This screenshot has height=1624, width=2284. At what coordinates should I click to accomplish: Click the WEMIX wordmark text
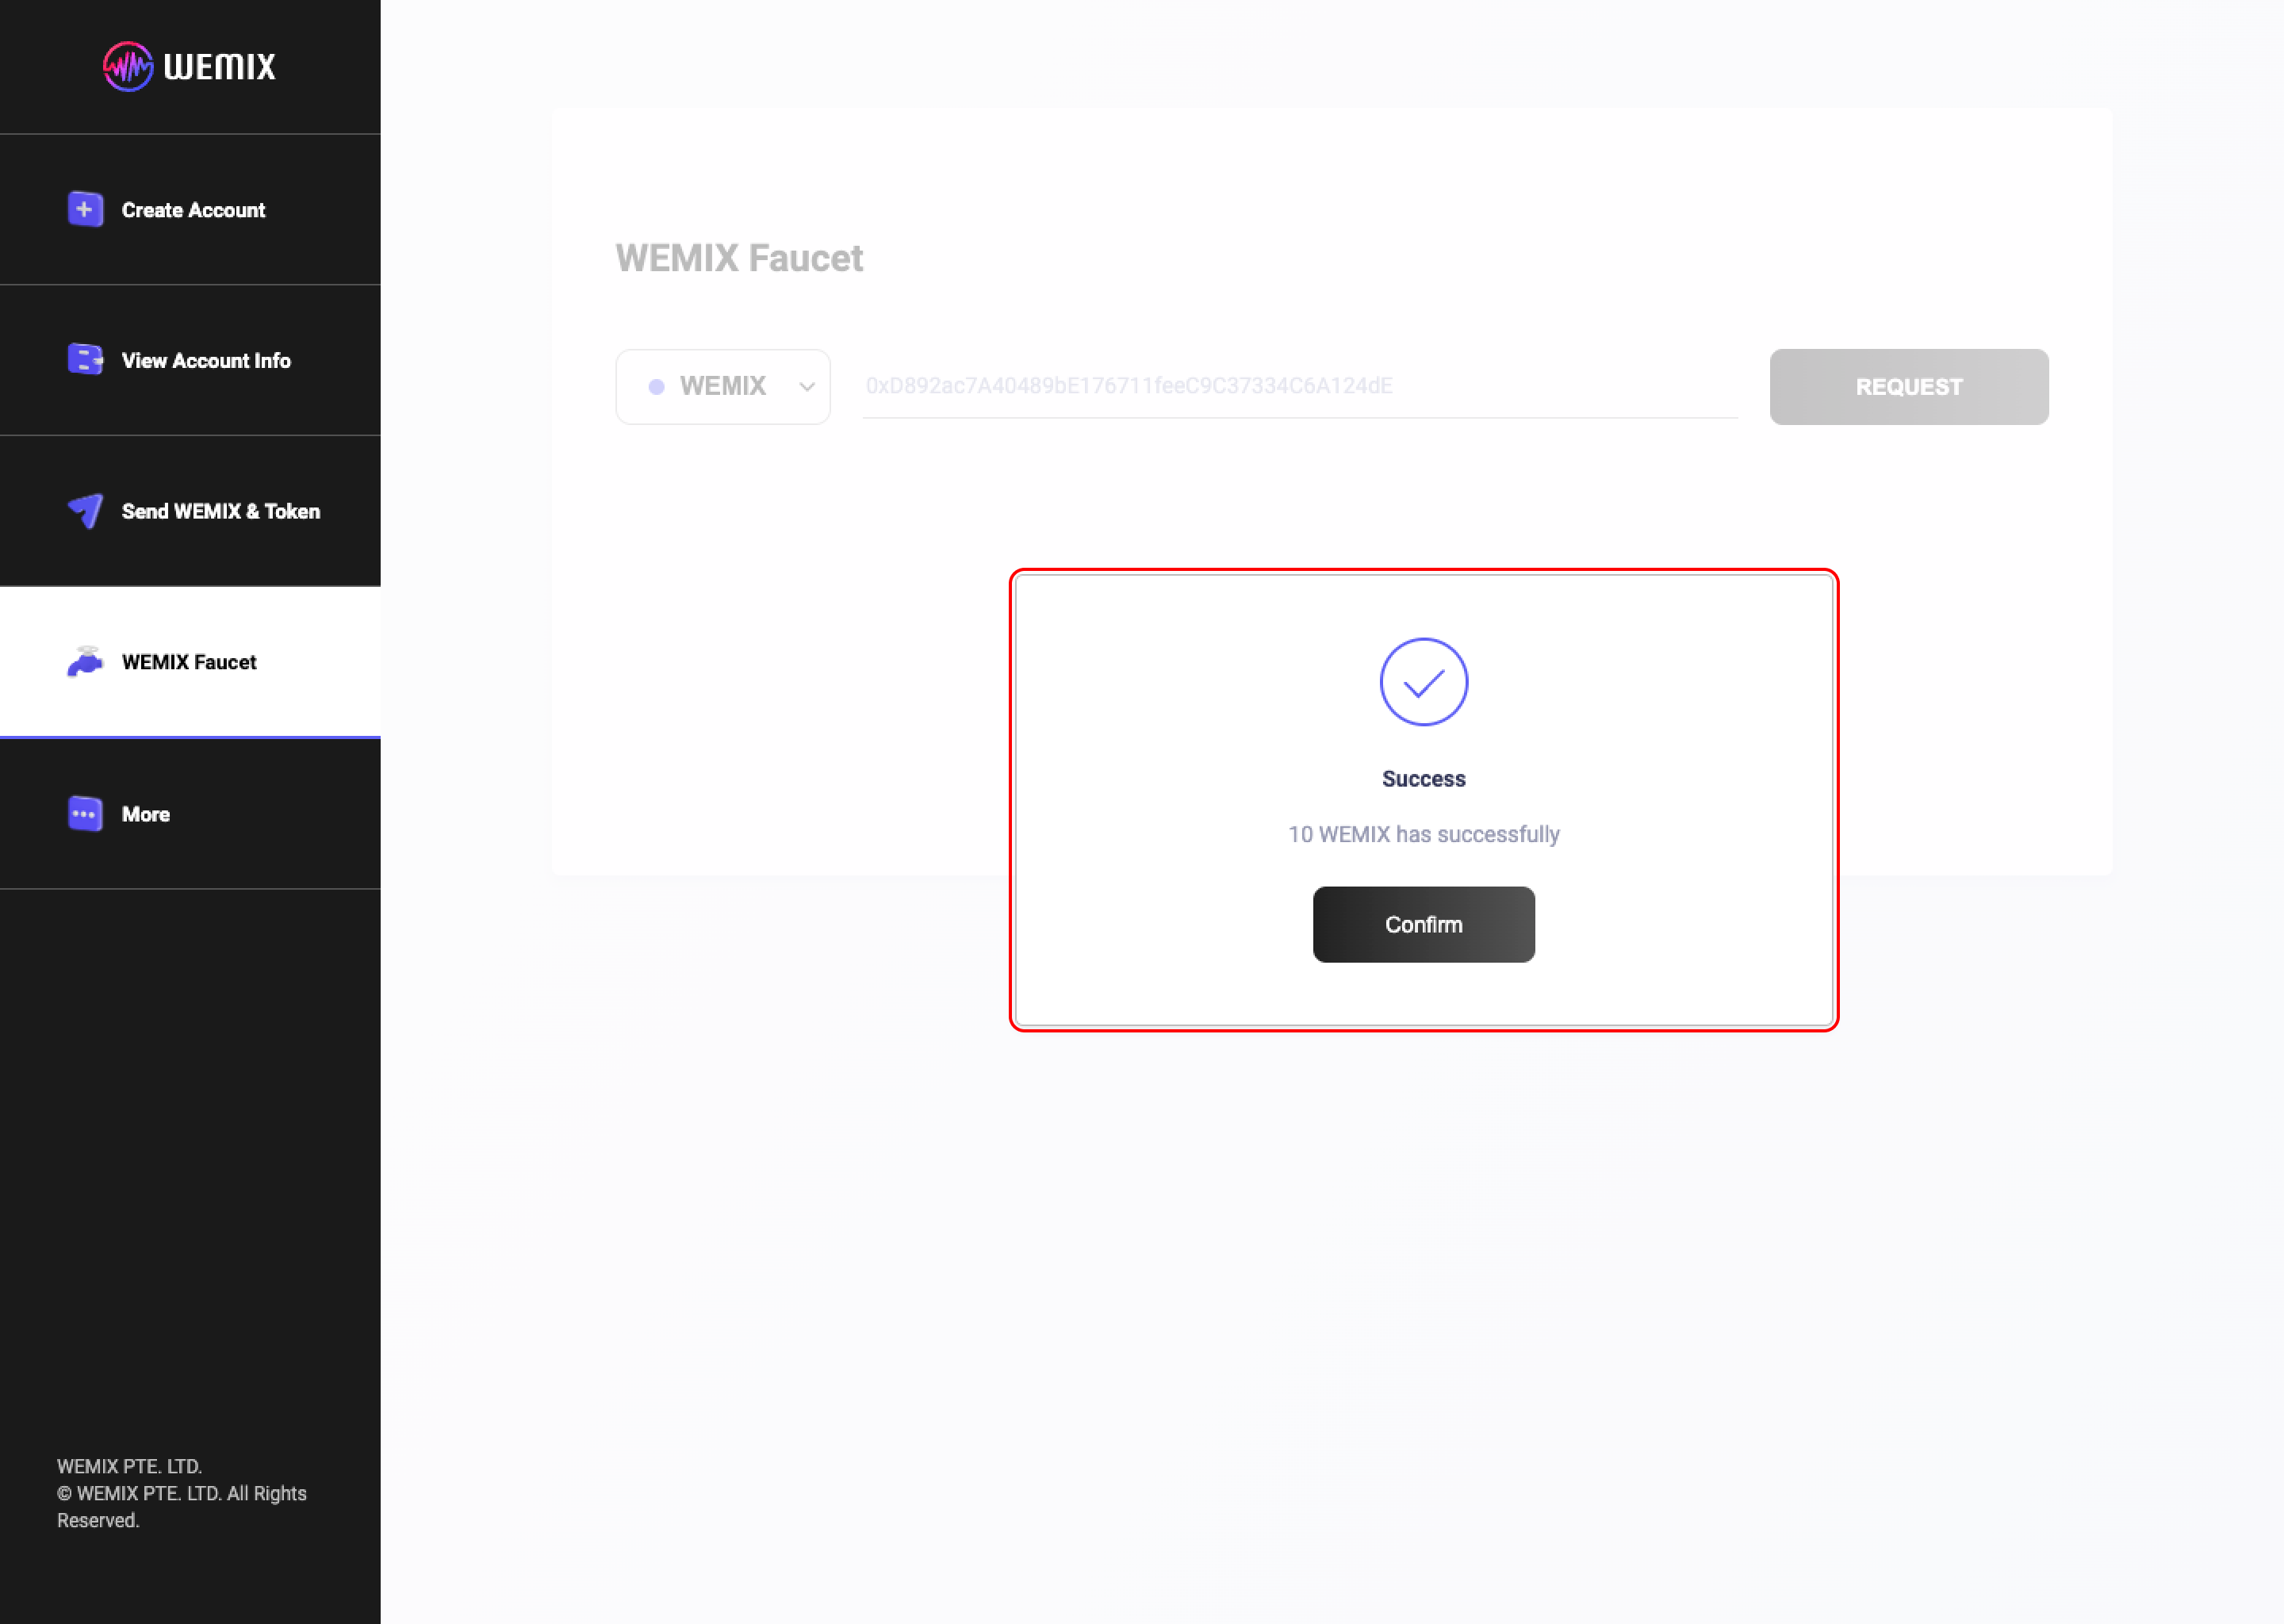point(220,67)
